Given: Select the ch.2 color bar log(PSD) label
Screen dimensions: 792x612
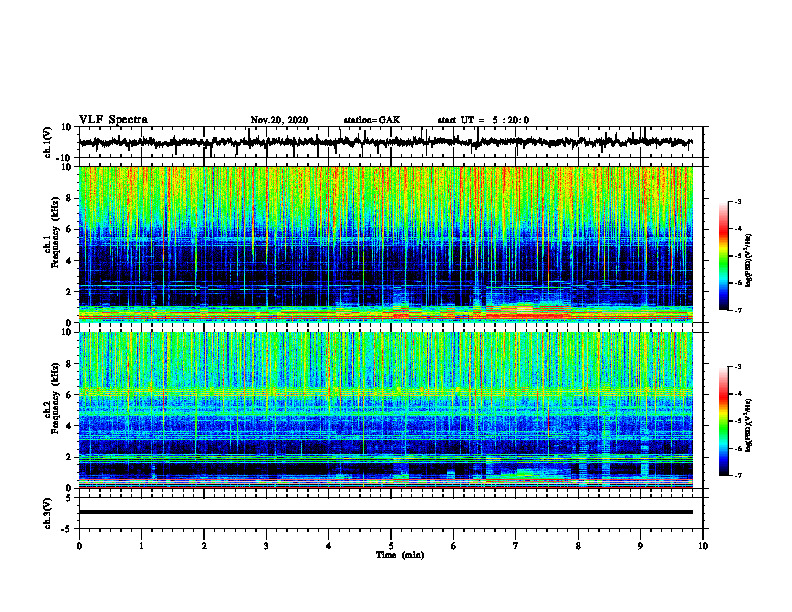Looking at the screenshot, I should click(x=748, y=425).
